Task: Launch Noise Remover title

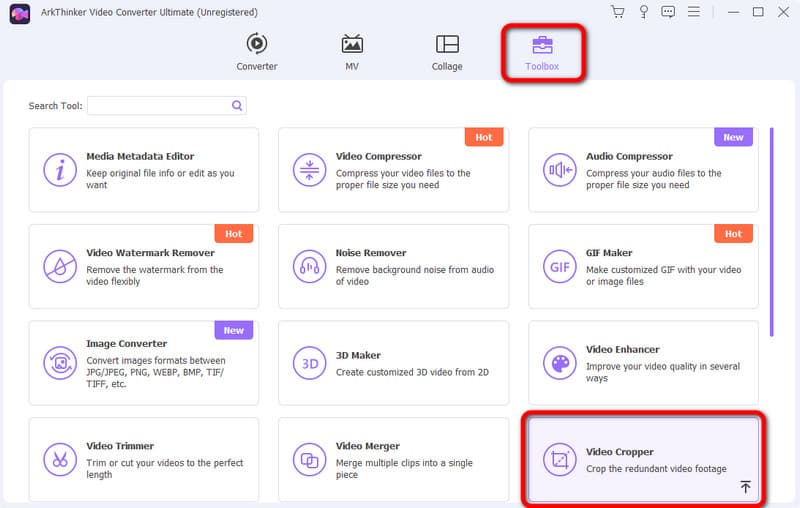Action: (x=371, y=252)
